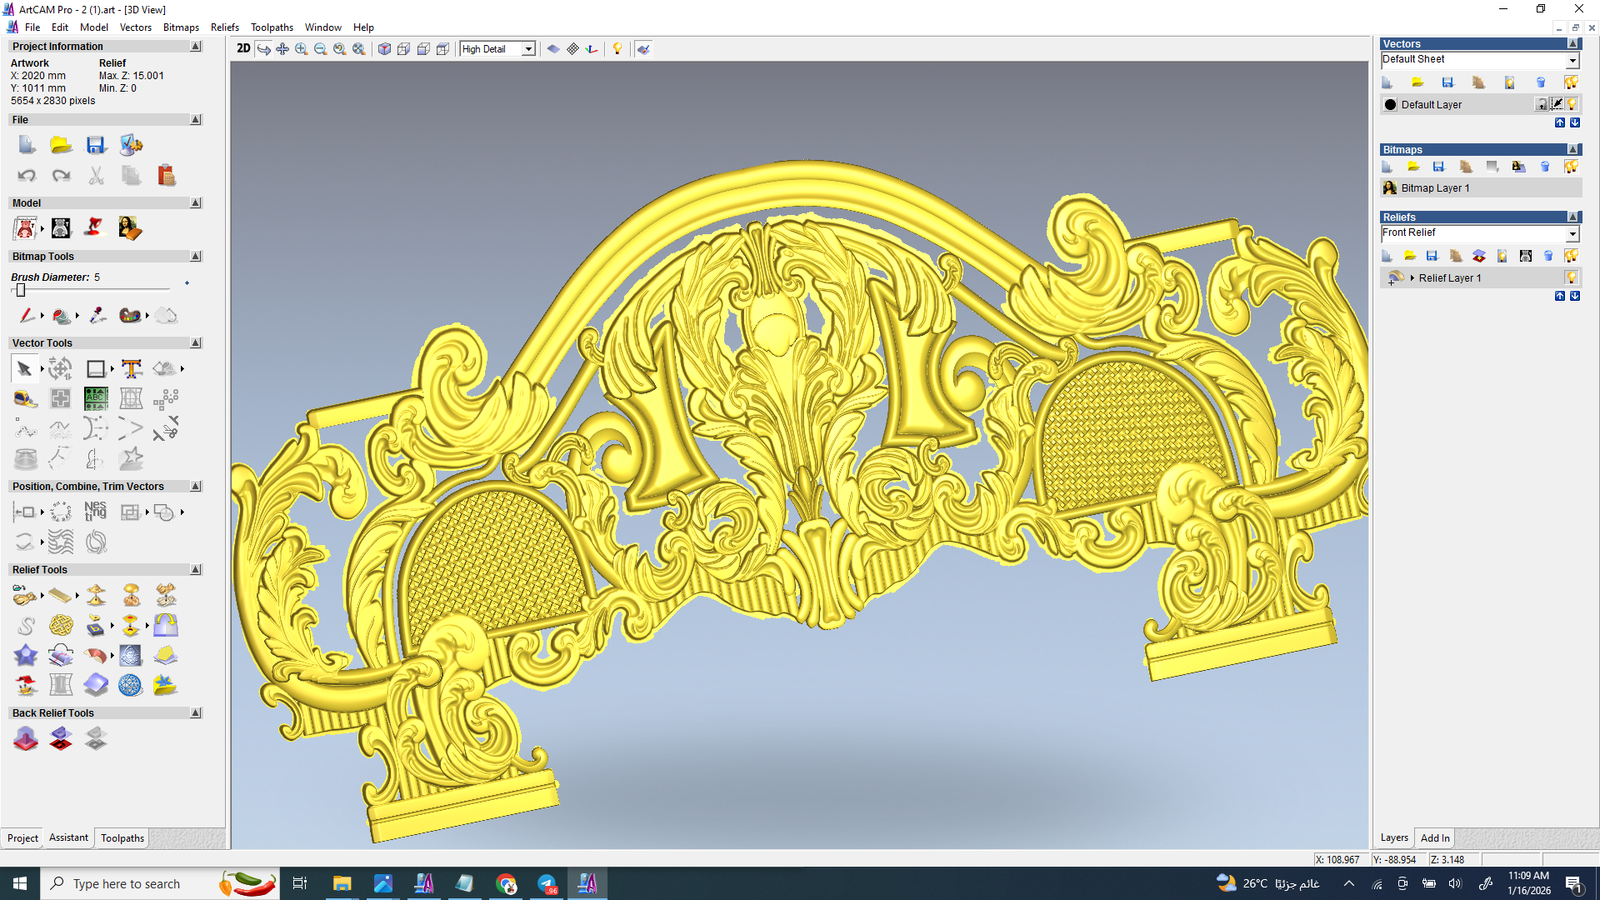The height and width of the screenshot is (900, 1600).
Task: Click the Save file icon in File section
Action: coord(96,146)
